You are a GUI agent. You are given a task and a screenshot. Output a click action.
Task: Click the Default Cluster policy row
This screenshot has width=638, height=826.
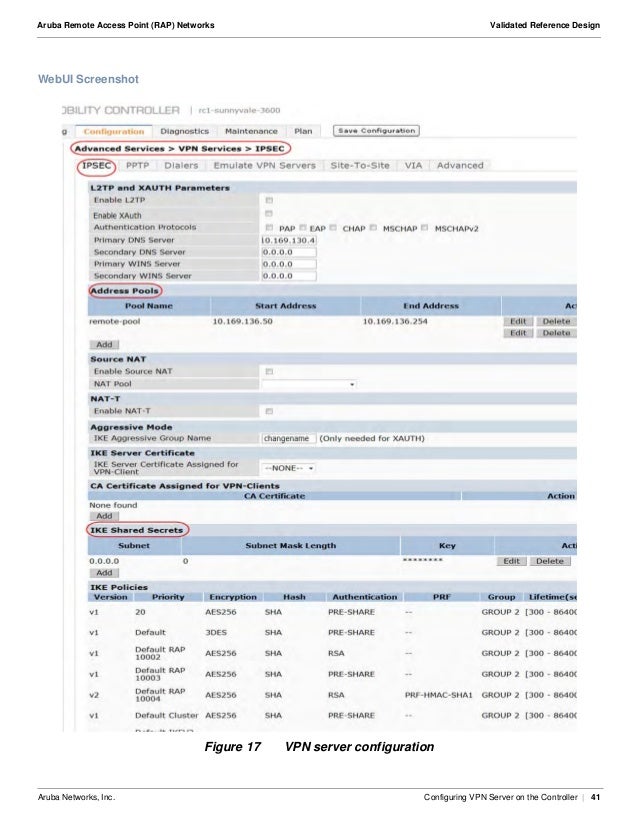pos(332,716)
